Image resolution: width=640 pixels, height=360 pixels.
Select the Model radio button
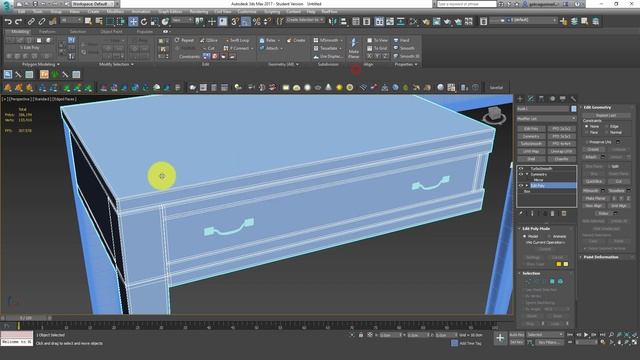click(x=524, y=236)
